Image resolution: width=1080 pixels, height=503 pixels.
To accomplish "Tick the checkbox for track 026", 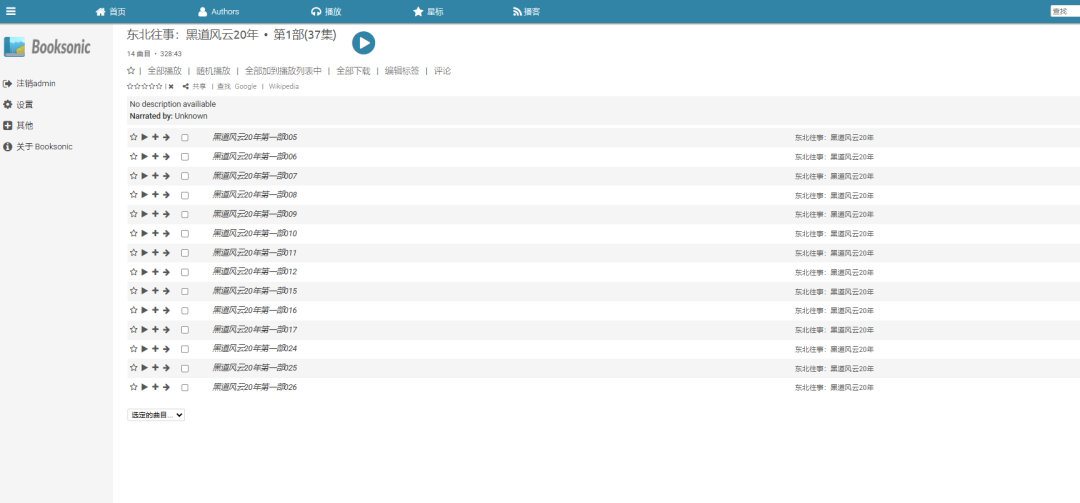I will [185, 387].
